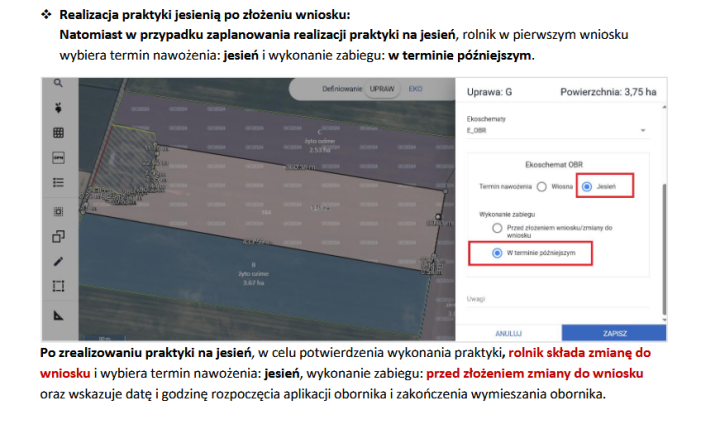The image size is (720, 444).
Task: Switch to the UPRAW tab
Action: 382,89
